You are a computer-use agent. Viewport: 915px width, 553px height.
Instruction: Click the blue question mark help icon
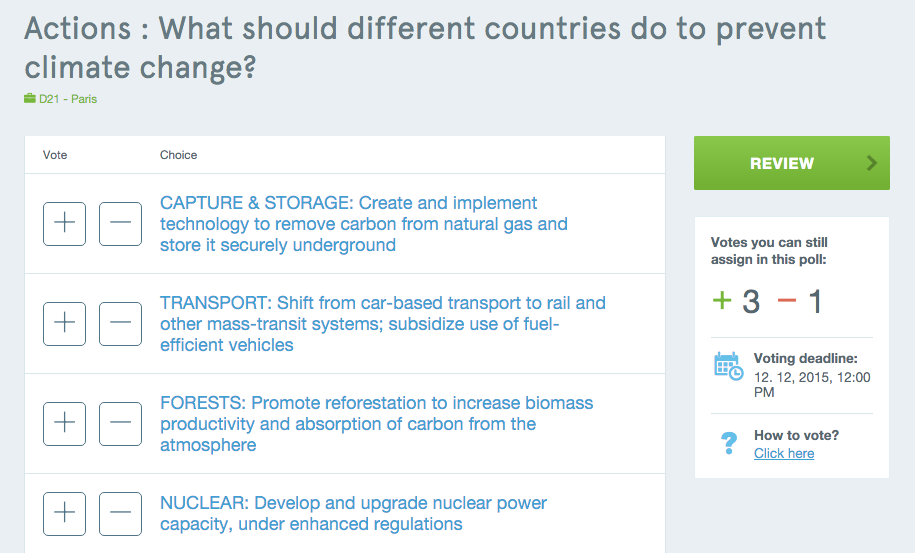coord(729,443)
